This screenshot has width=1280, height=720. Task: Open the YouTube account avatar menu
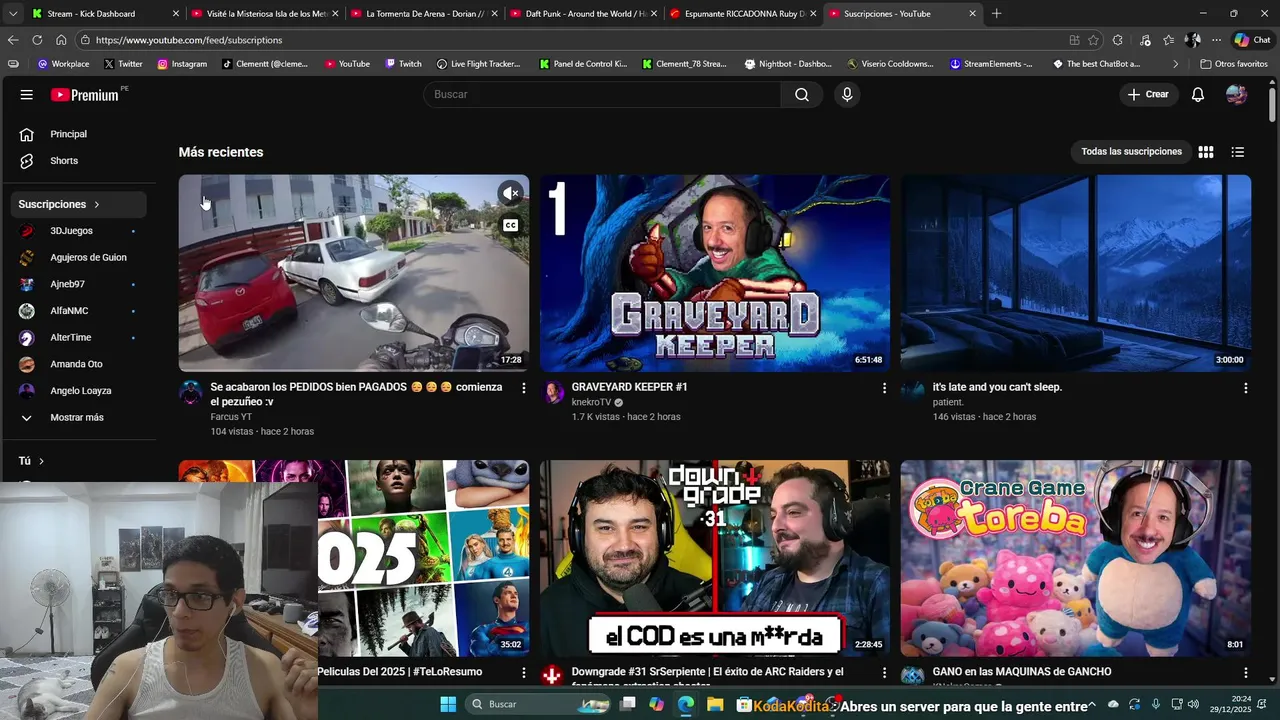[x=1236, y=94]
